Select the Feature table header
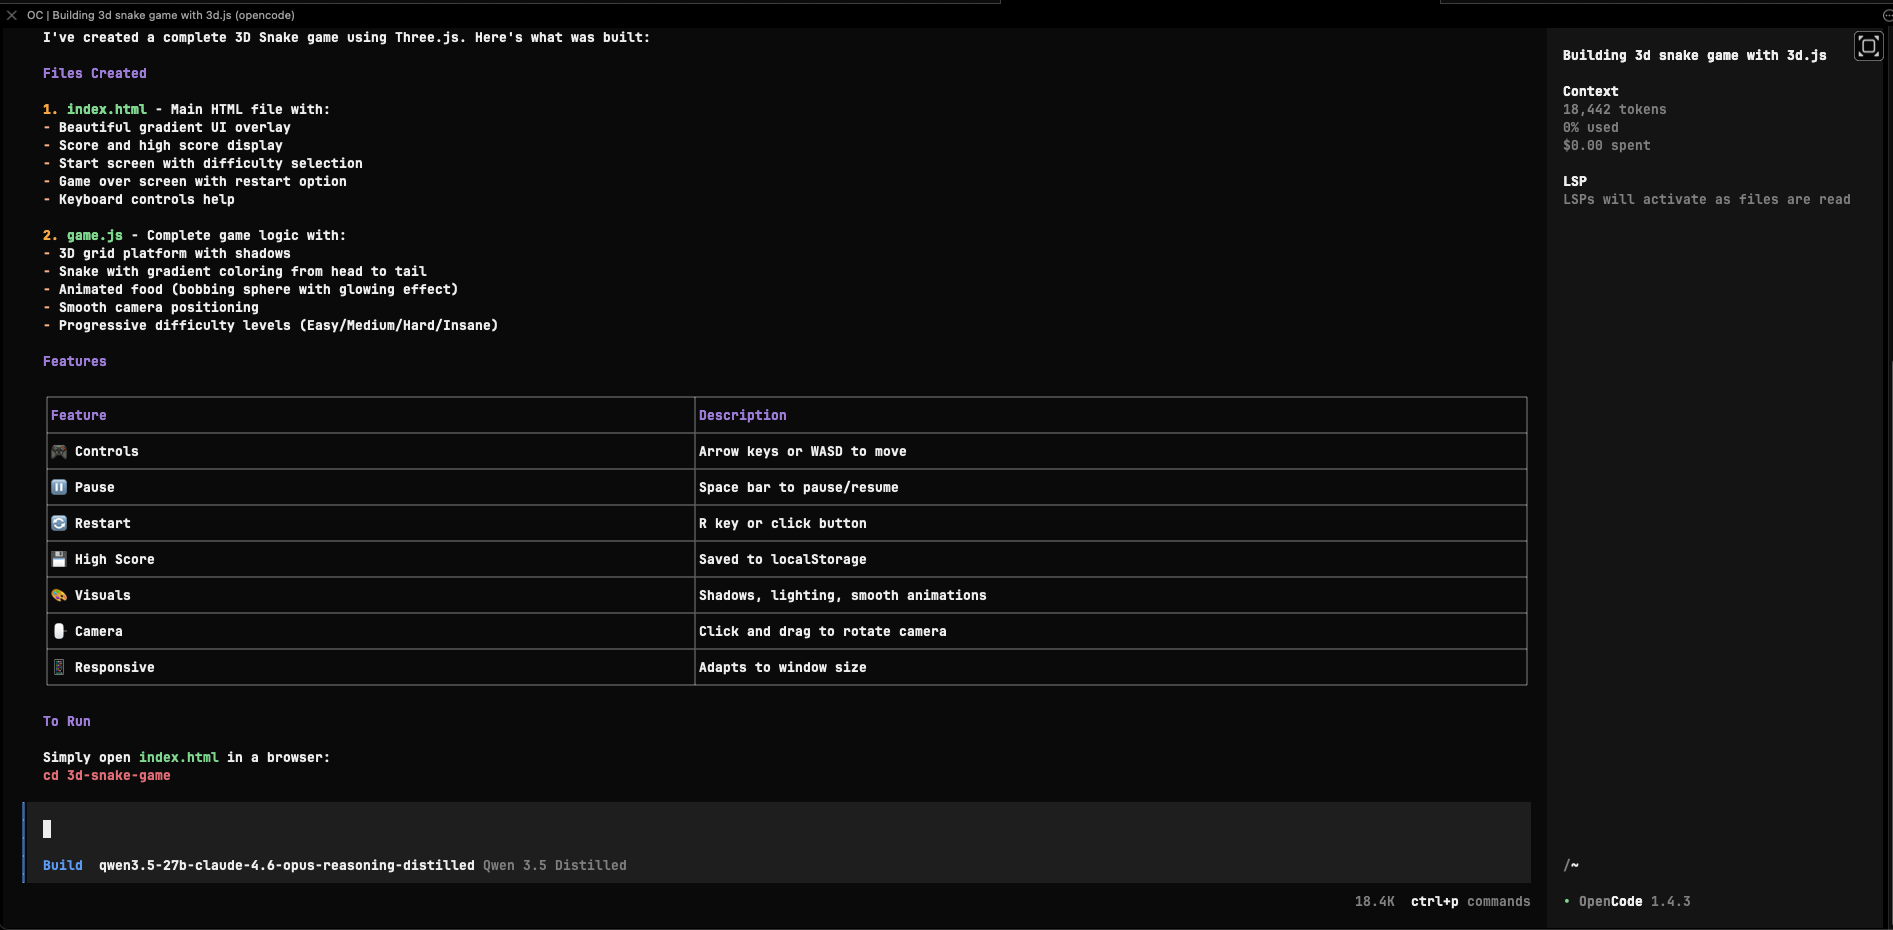The width and height of the screenshot is (1893, 930). point(79,415)
